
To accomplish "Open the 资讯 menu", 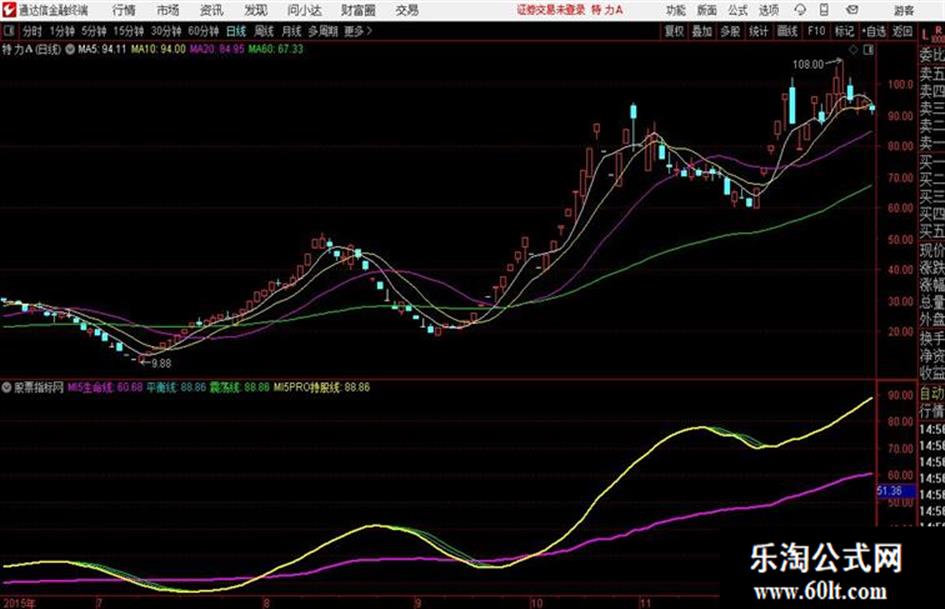I will coord(212,10).
